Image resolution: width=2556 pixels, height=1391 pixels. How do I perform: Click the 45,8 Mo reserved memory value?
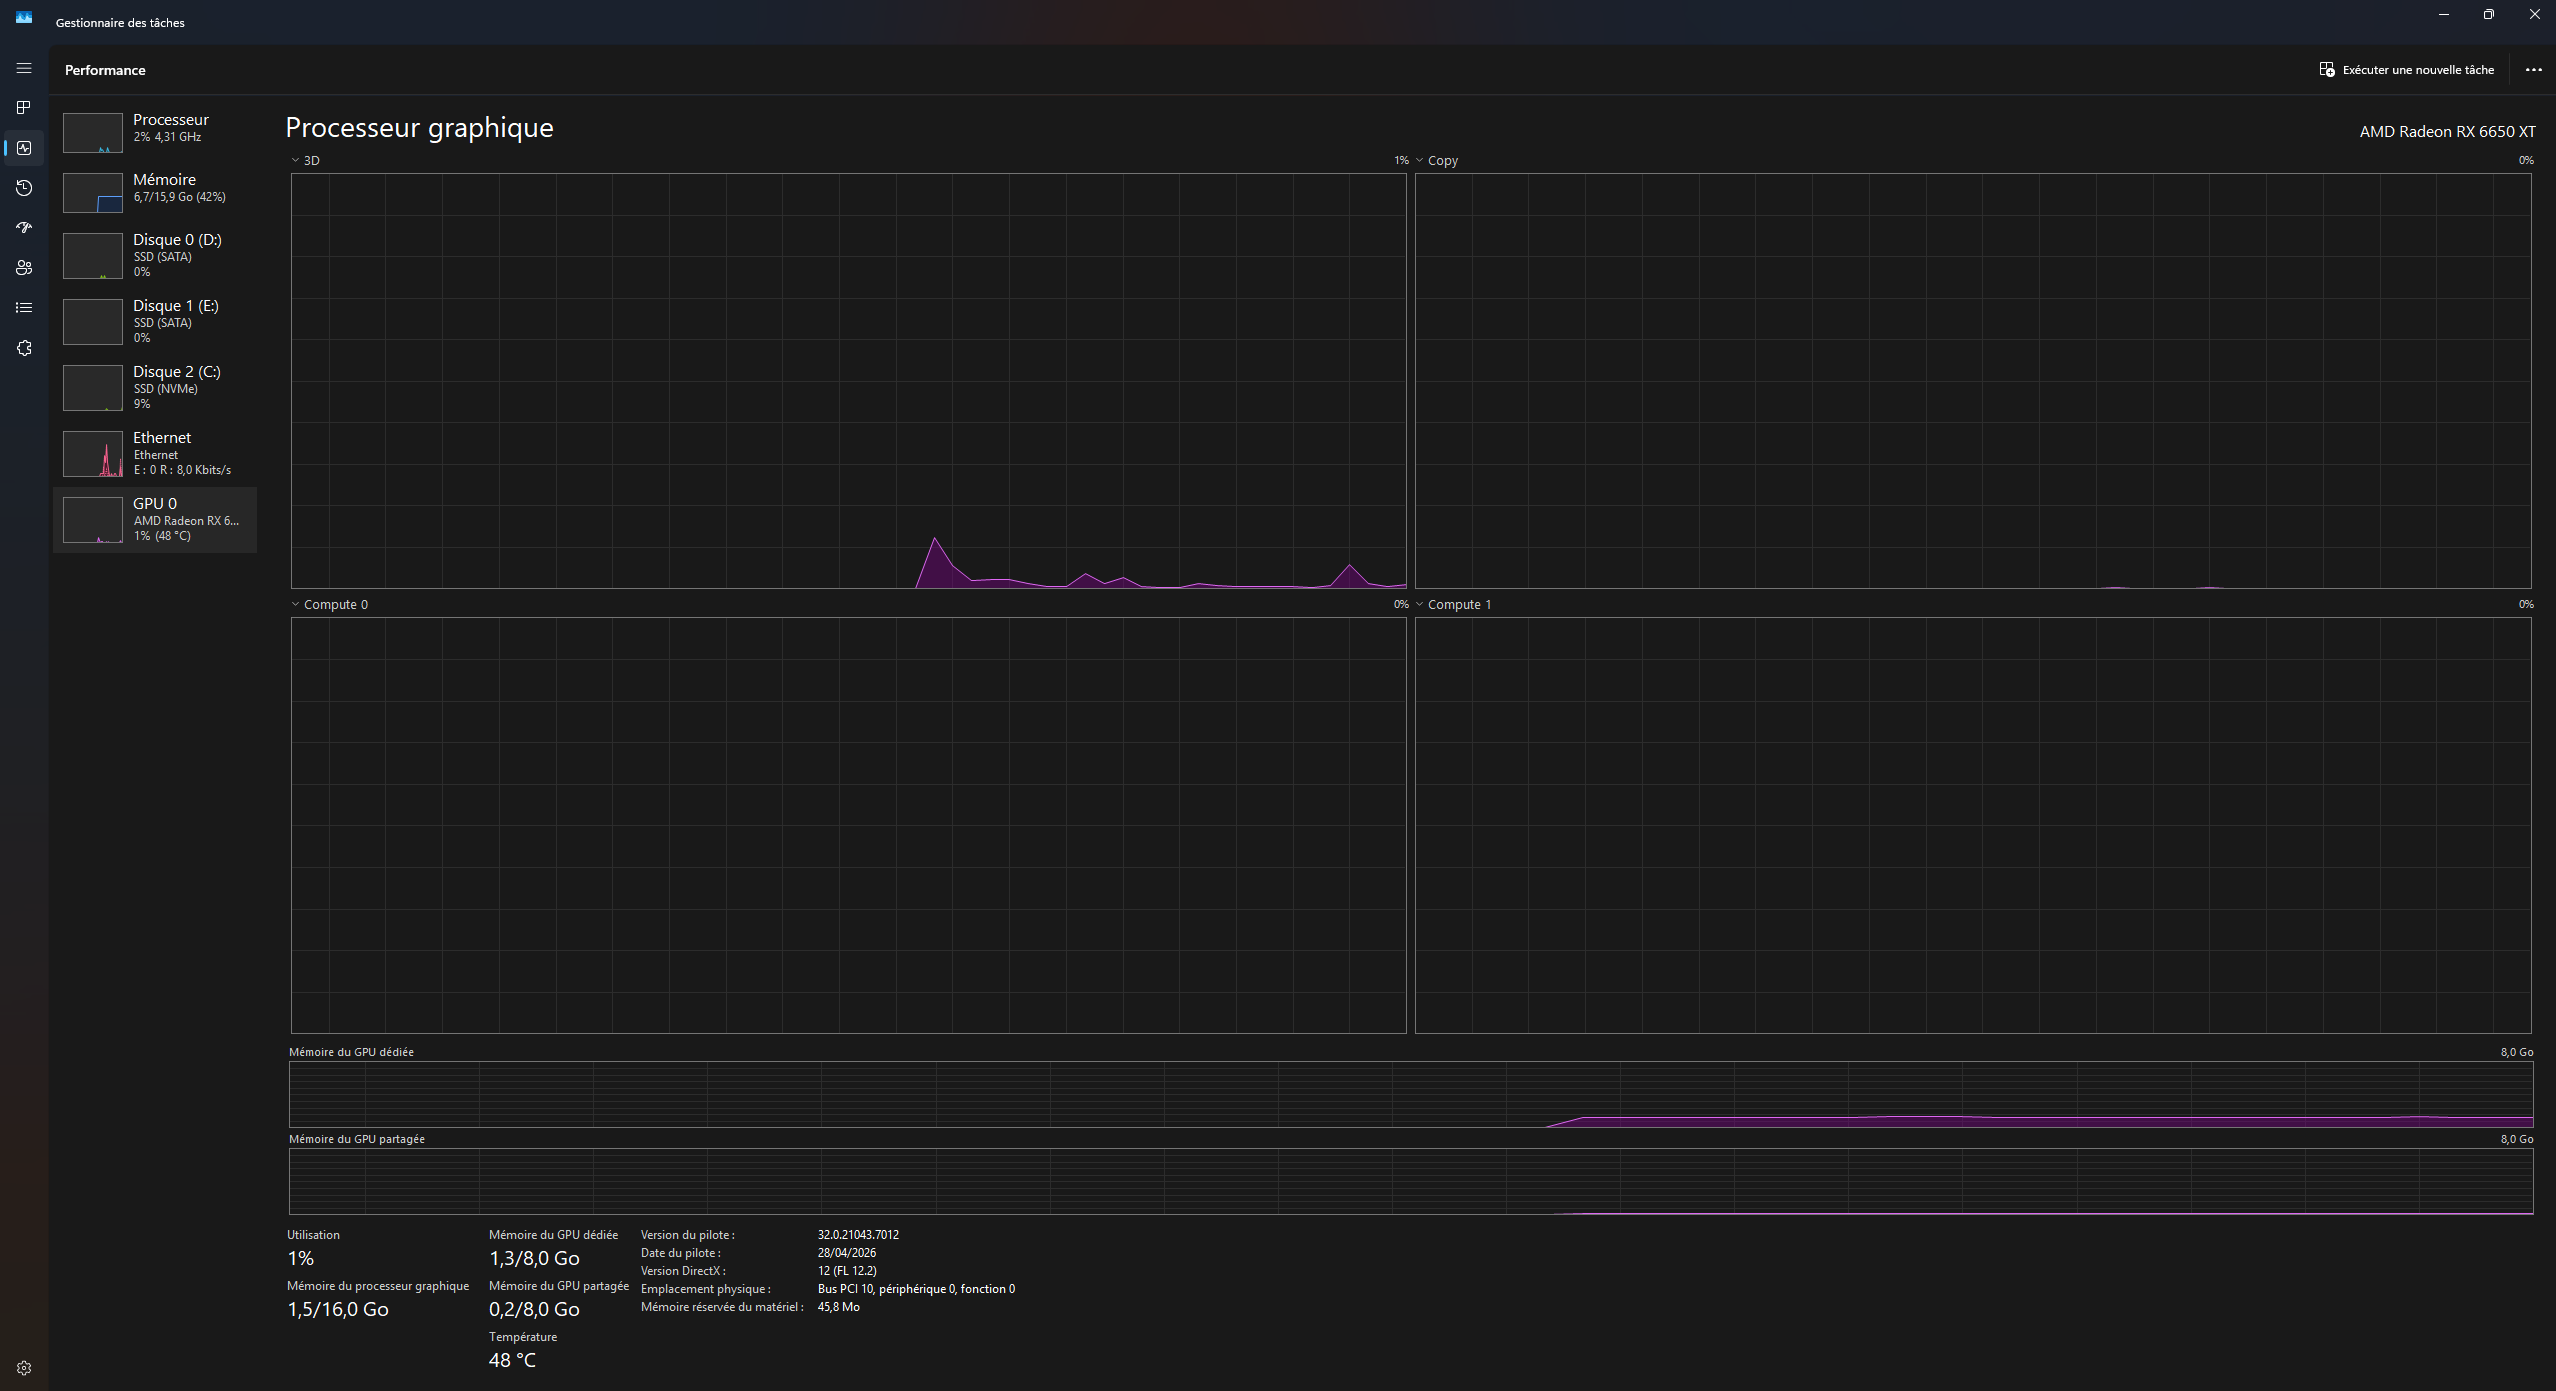pyautogui.click(x=838, y=1307)
